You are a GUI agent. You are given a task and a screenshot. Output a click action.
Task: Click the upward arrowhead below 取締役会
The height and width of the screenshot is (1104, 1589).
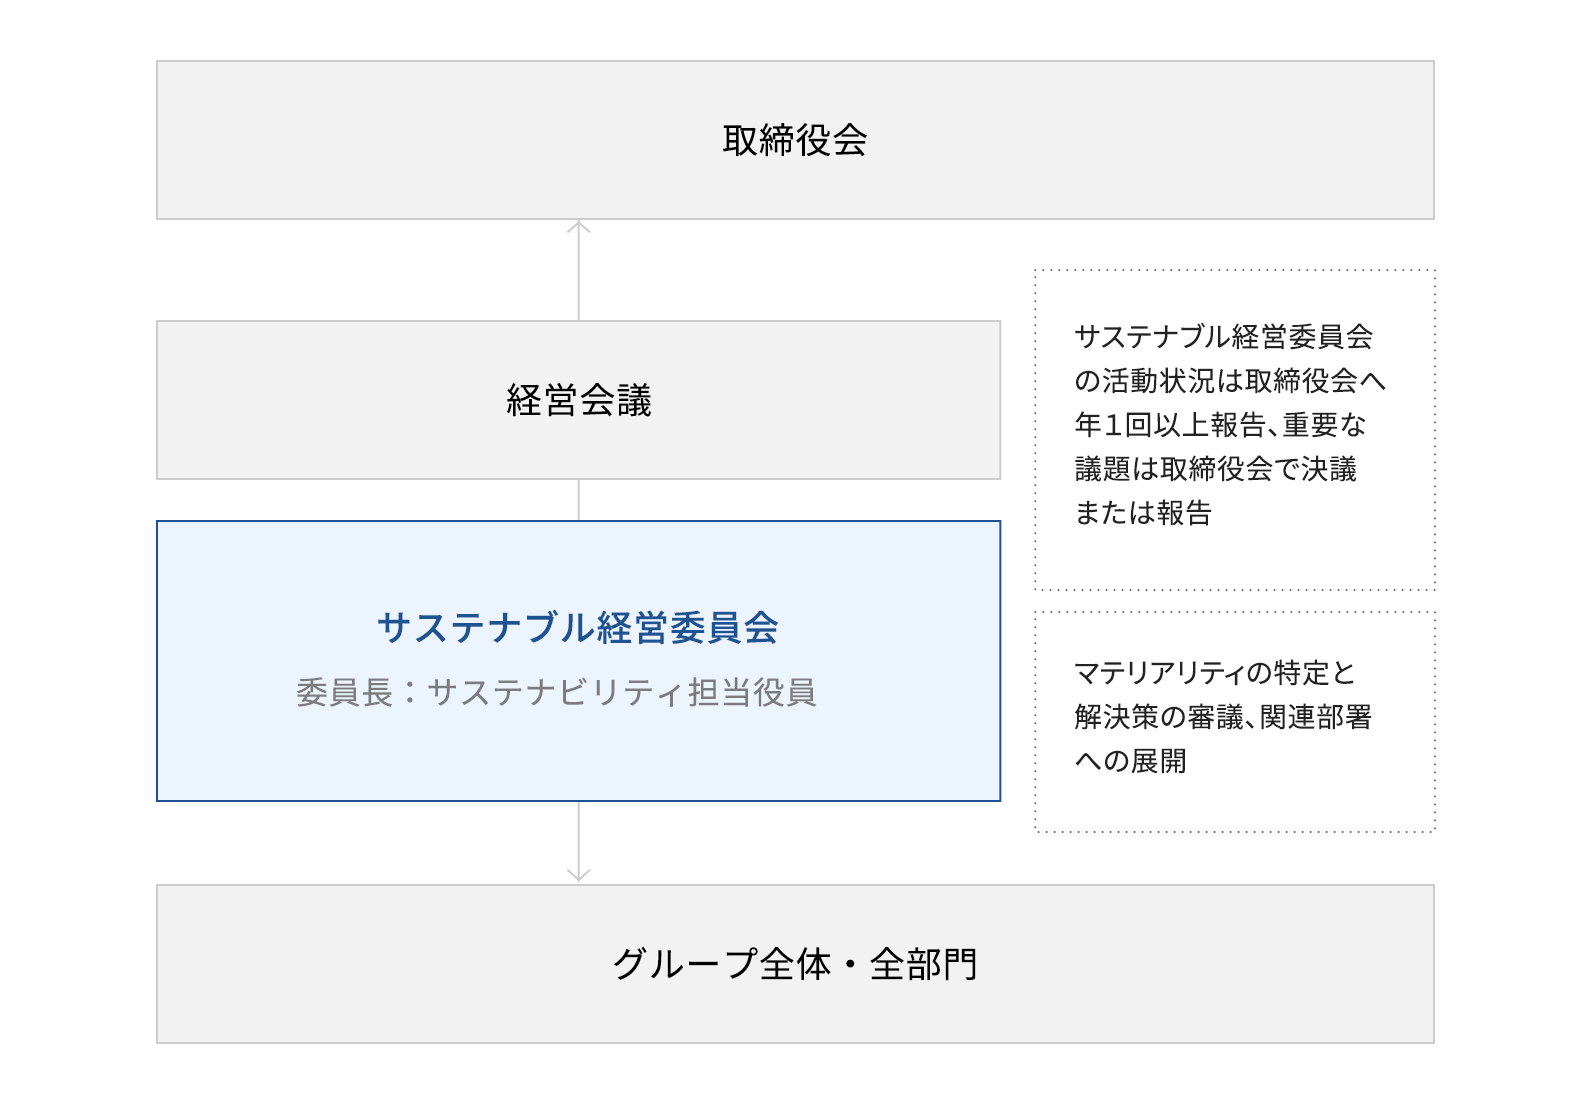click(x=579, y=228)
